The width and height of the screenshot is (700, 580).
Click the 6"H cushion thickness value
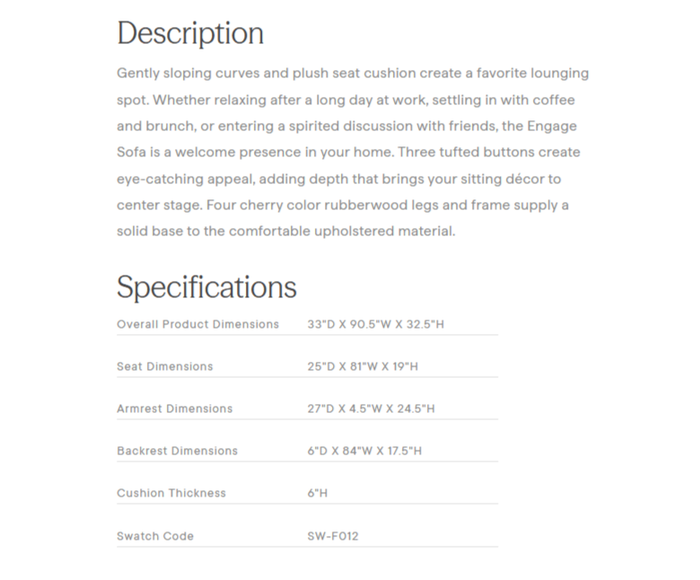coord(317,493)
